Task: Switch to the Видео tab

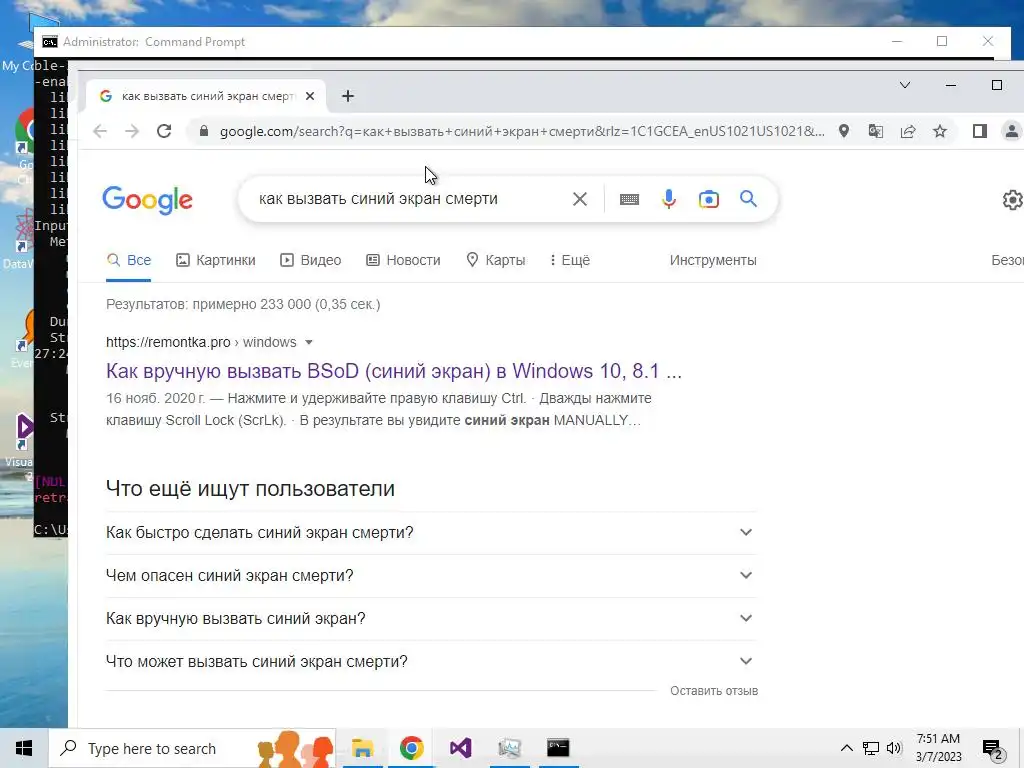Action: pyautogui.click(x=310, y=260)
